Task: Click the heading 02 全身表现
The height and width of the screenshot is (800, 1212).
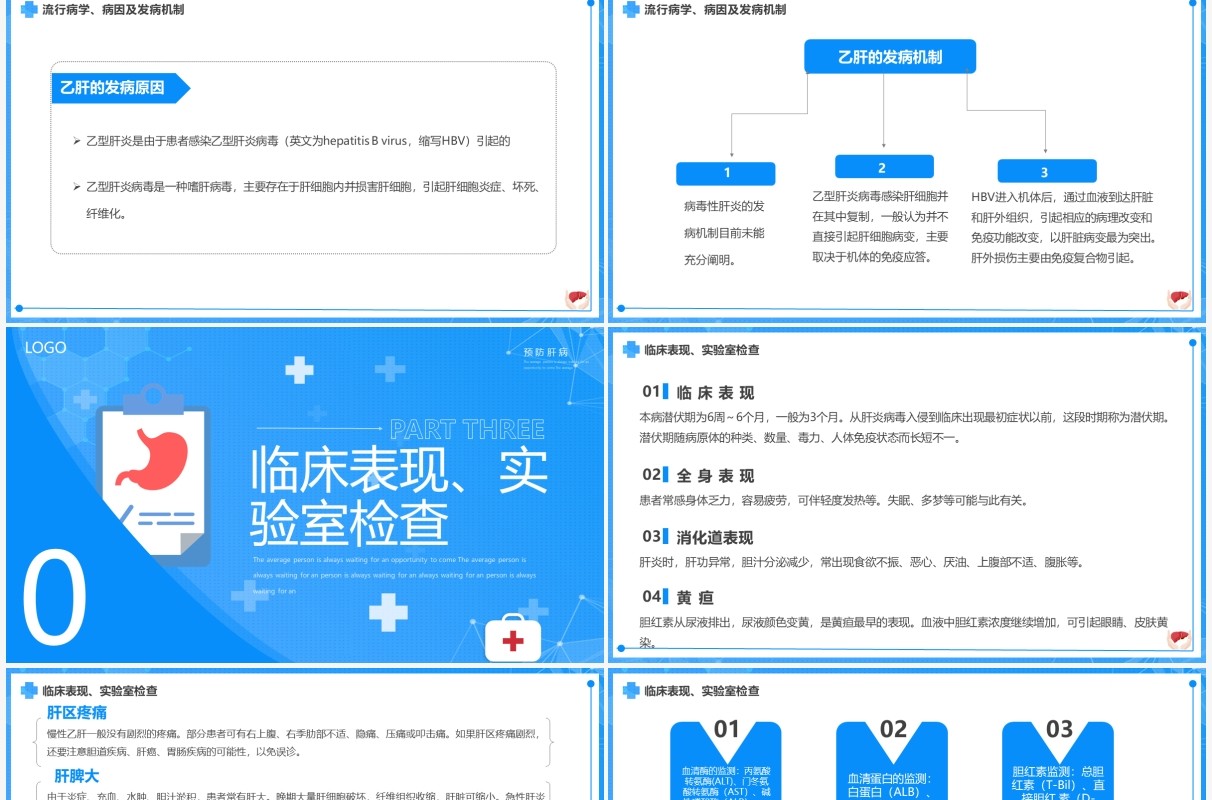Action: [x=698, y=475]
